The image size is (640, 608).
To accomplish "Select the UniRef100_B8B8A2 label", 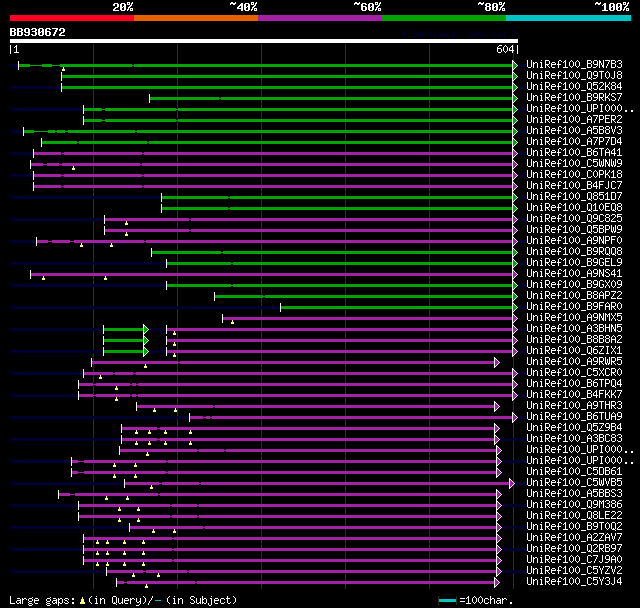I will coord(574,340).
